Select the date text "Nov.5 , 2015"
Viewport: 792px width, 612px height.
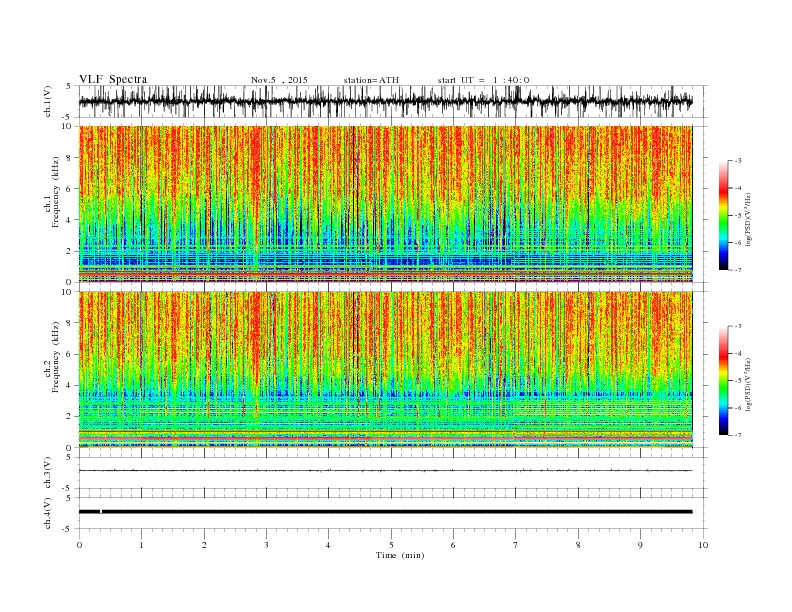[279, 80]
